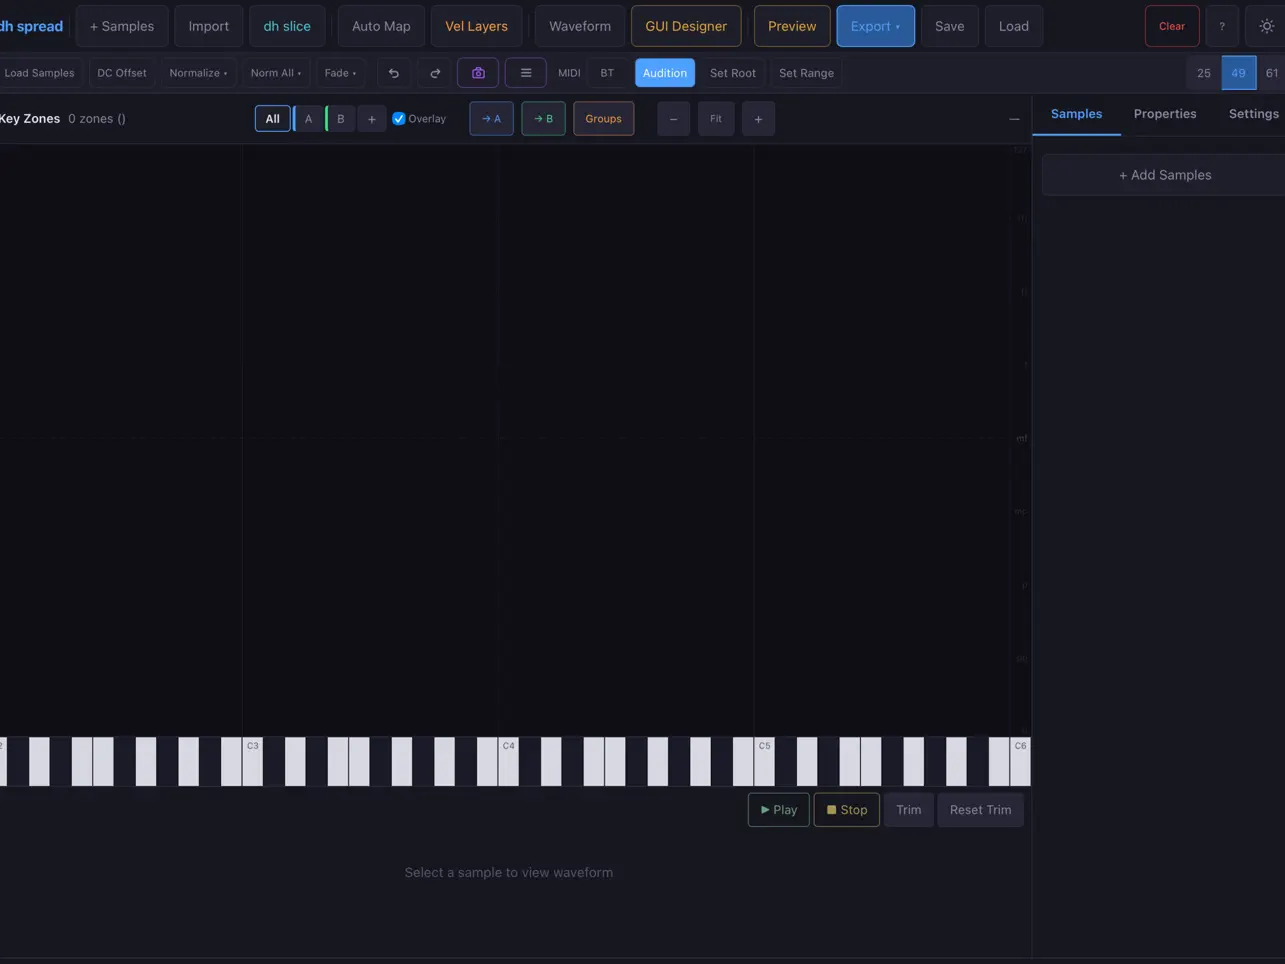
Task: Toggle the Overlay checkbox
Action: tap(399, 119)
